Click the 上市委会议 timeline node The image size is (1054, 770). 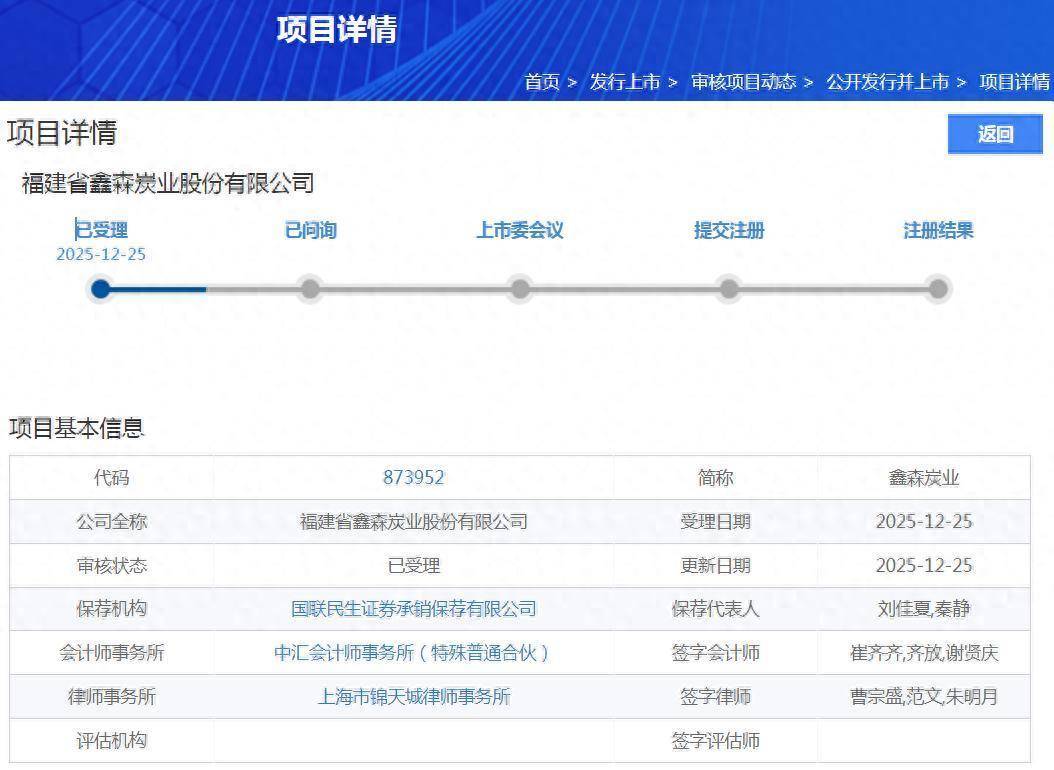point(520,289)
